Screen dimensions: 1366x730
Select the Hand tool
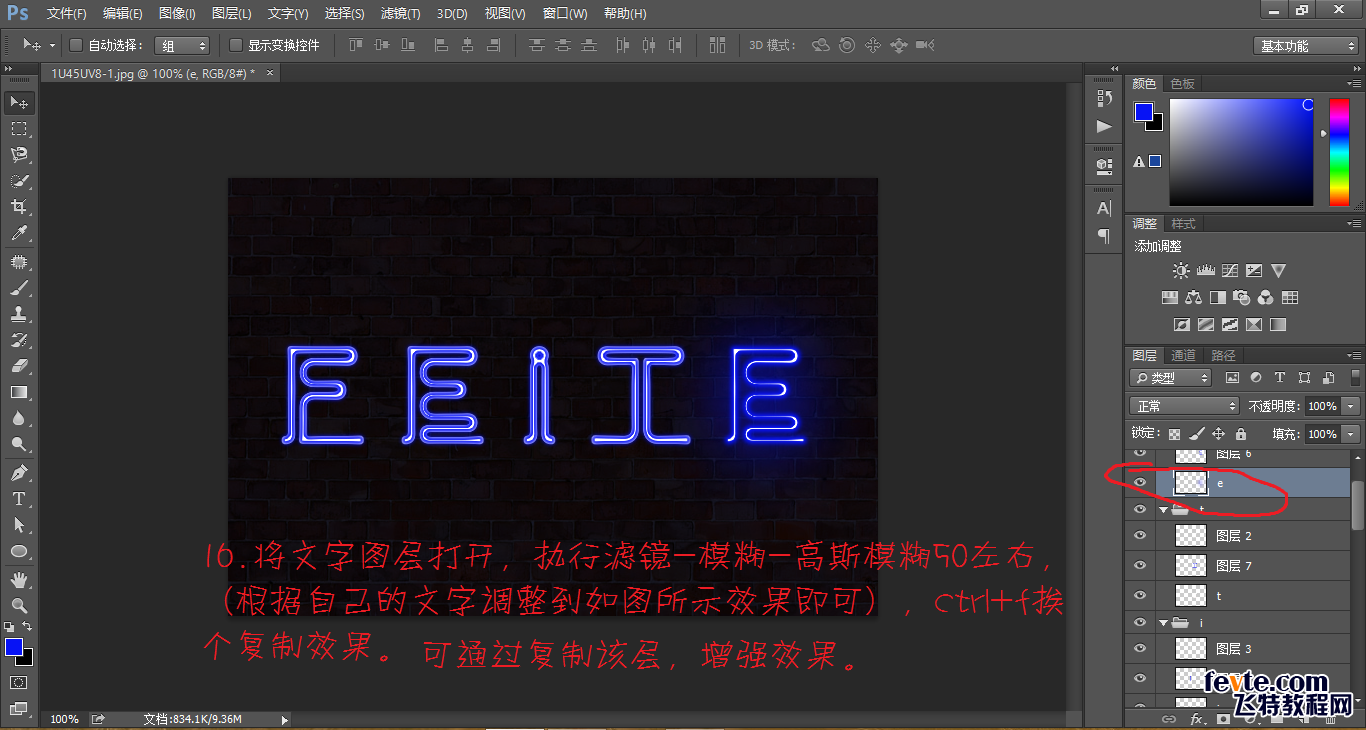pos(19,579)
